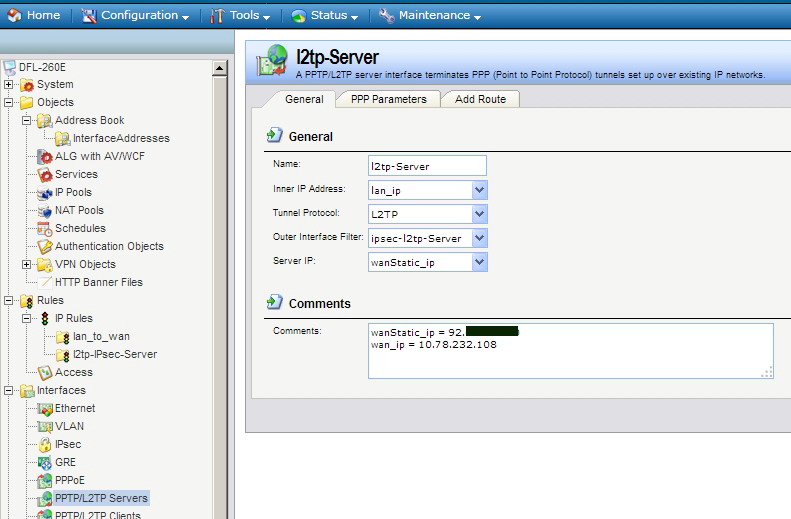Click the Services gear icon
The width and height of the screenshot is (791, 519).
(45, 175)
